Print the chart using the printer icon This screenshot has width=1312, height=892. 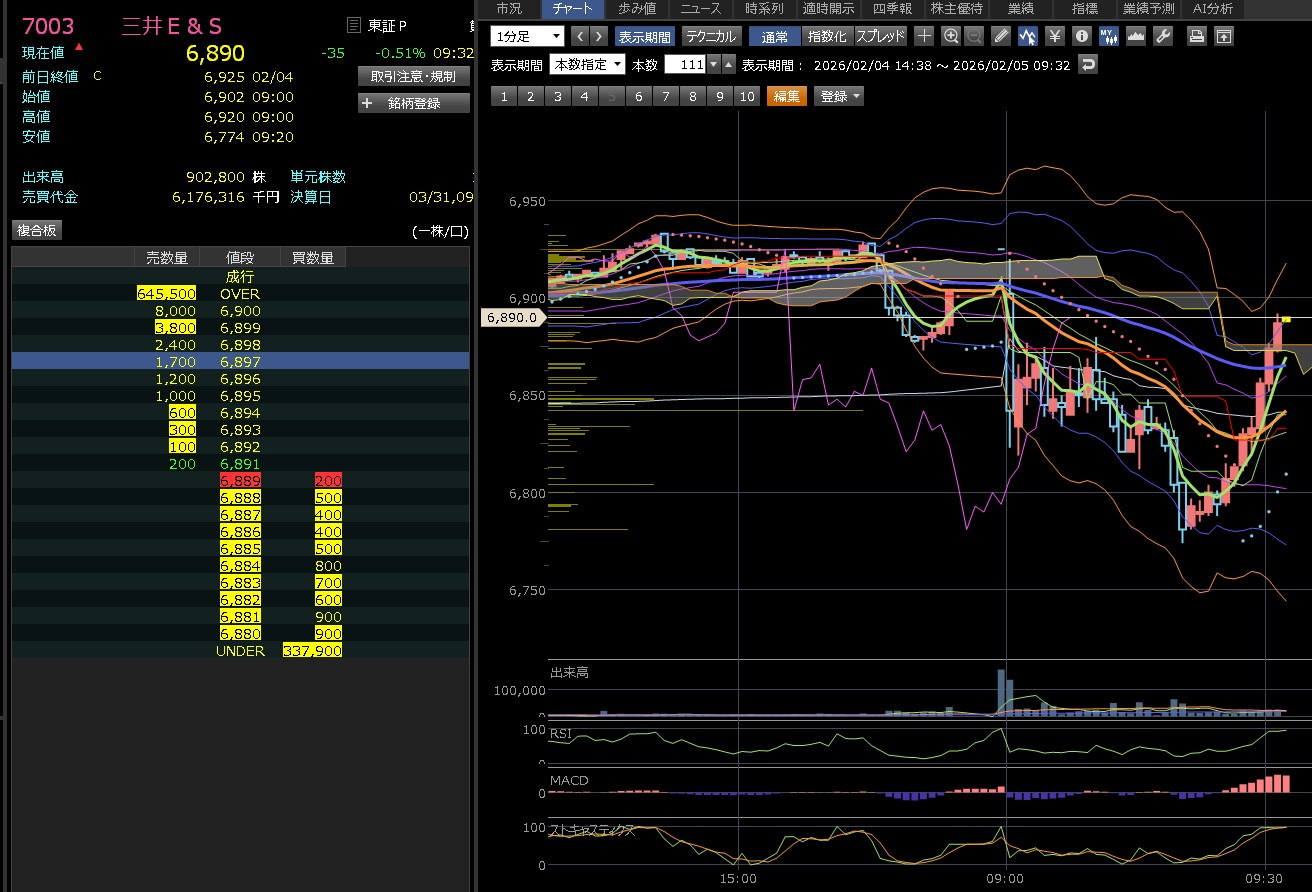1196,36
